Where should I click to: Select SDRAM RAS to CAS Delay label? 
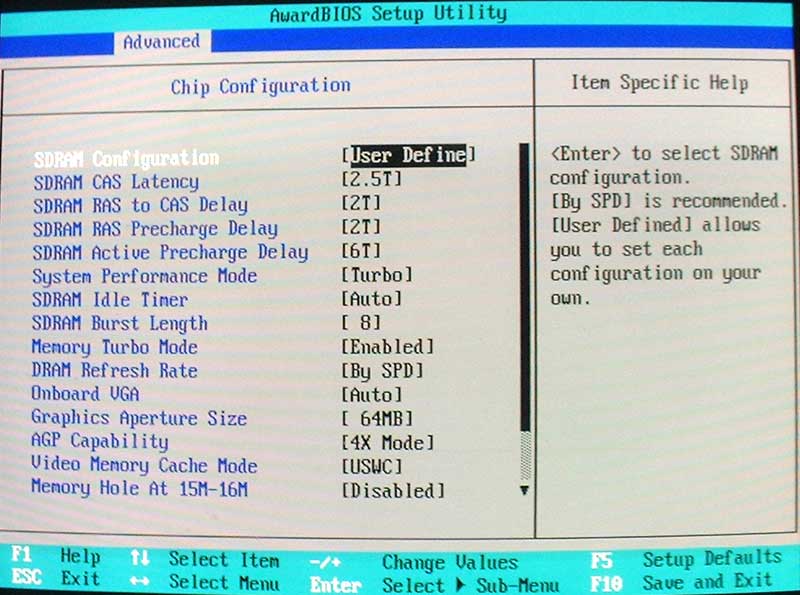[x=141, y=206]
